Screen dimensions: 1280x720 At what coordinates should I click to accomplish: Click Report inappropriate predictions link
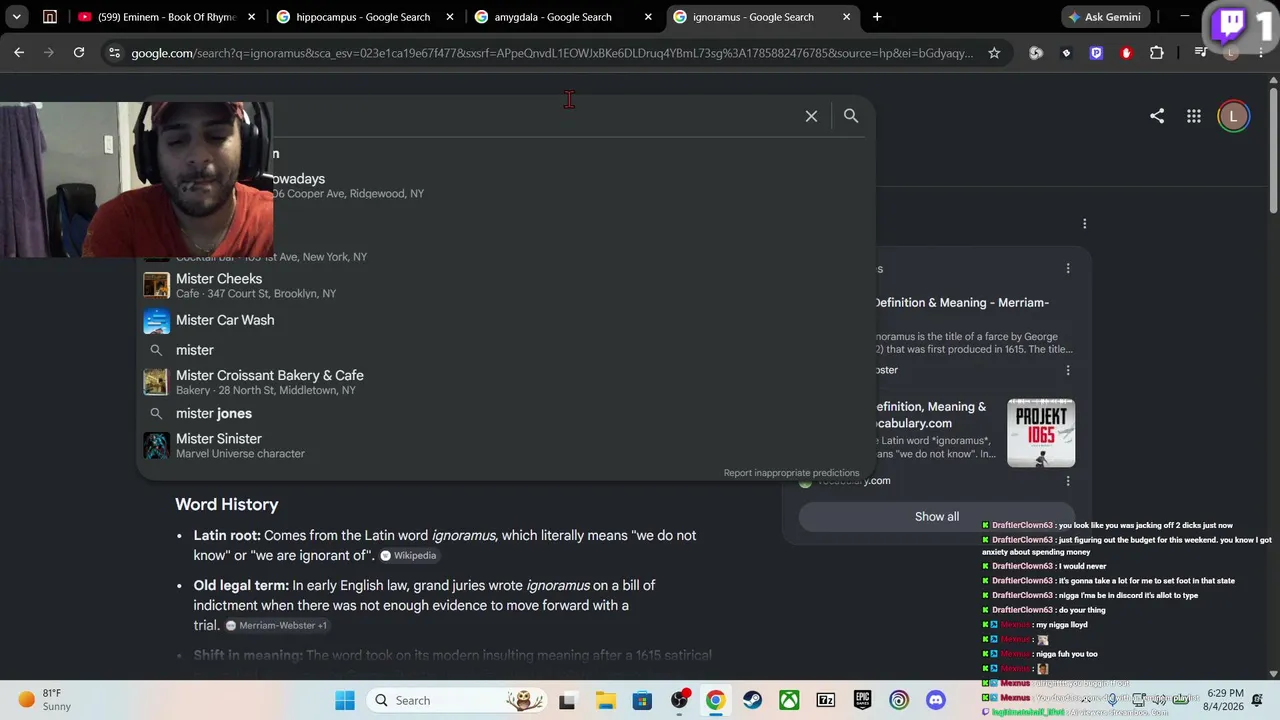(x=791, y=473)
